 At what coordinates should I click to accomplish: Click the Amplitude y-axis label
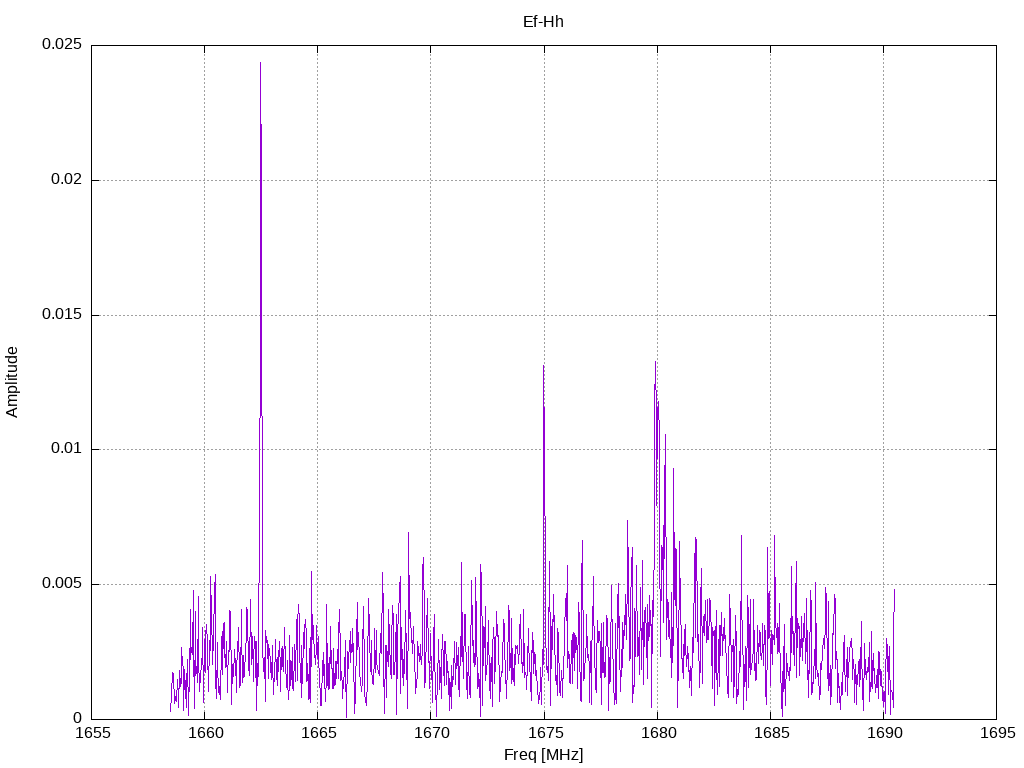point(12,382)
